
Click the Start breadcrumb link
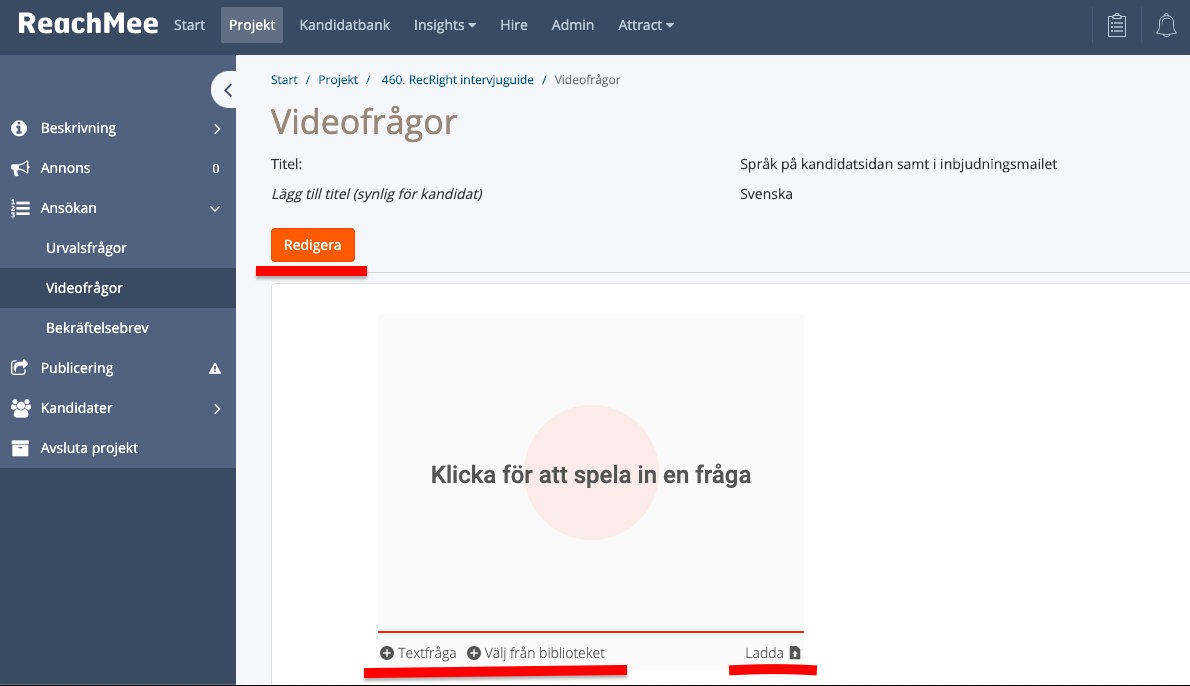point(284,80)
